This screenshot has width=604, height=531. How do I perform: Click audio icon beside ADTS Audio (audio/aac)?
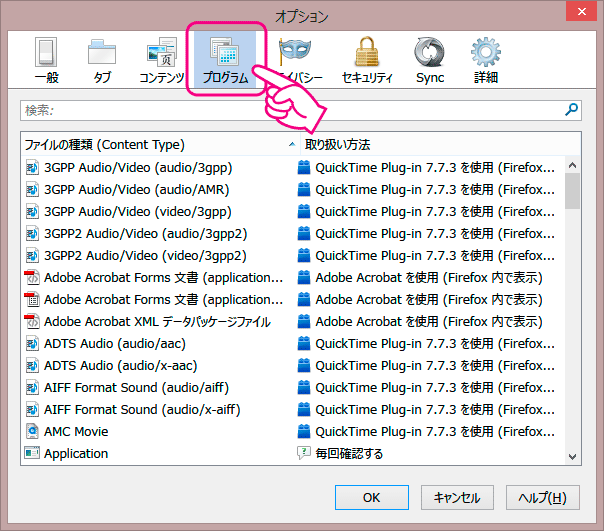[32, 343]
